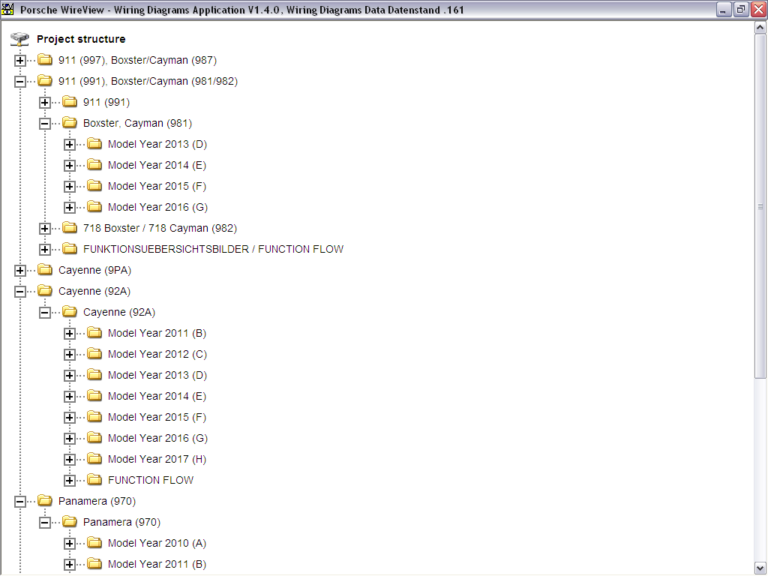Click the Project structure root icon
The width and height of the screenshot is (768, 576).
[19, 39]
